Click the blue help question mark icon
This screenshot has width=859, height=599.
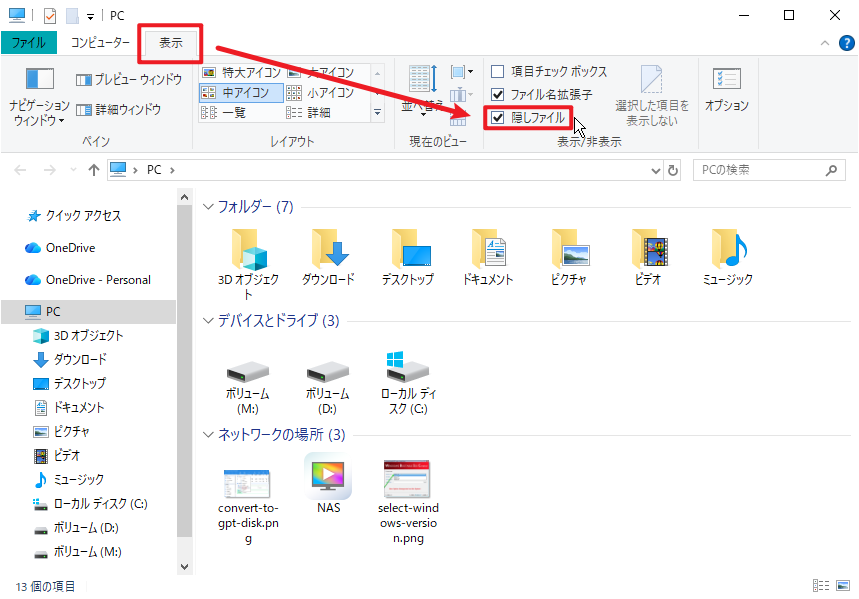[x=845, y=43]
